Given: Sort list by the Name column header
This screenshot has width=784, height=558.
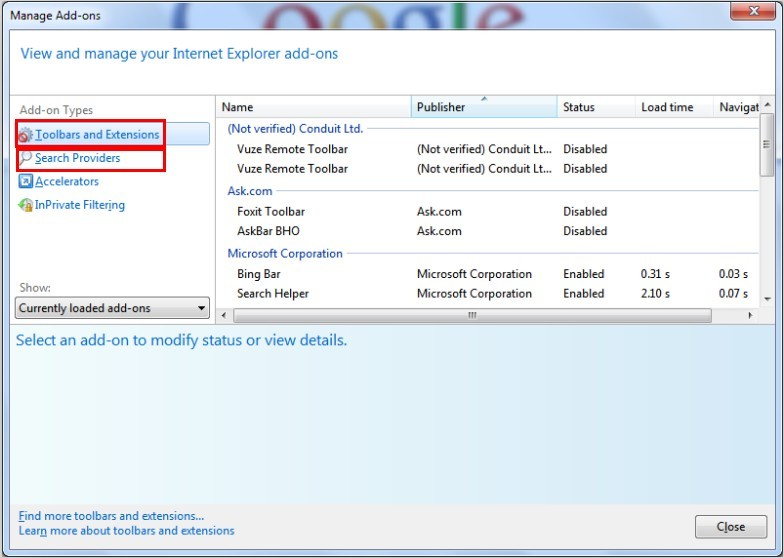Looking at the screenshot, I should pyautogui.click(x=314, y=107).
